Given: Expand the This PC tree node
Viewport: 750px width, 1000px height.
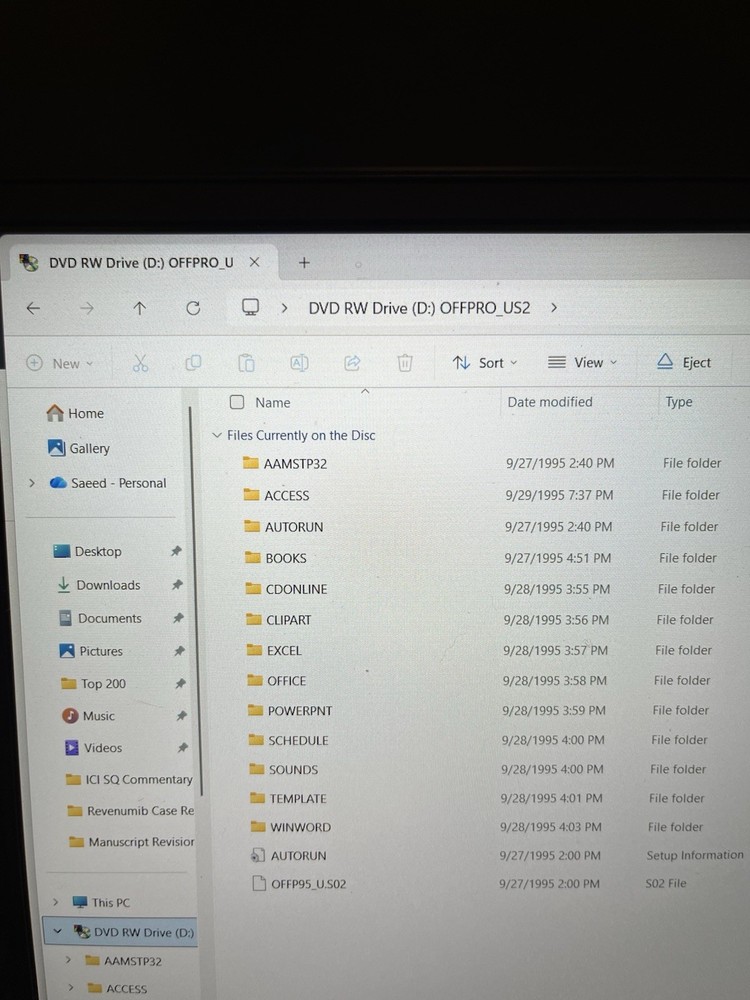Looking at the screenshot, I should [56, 902].
